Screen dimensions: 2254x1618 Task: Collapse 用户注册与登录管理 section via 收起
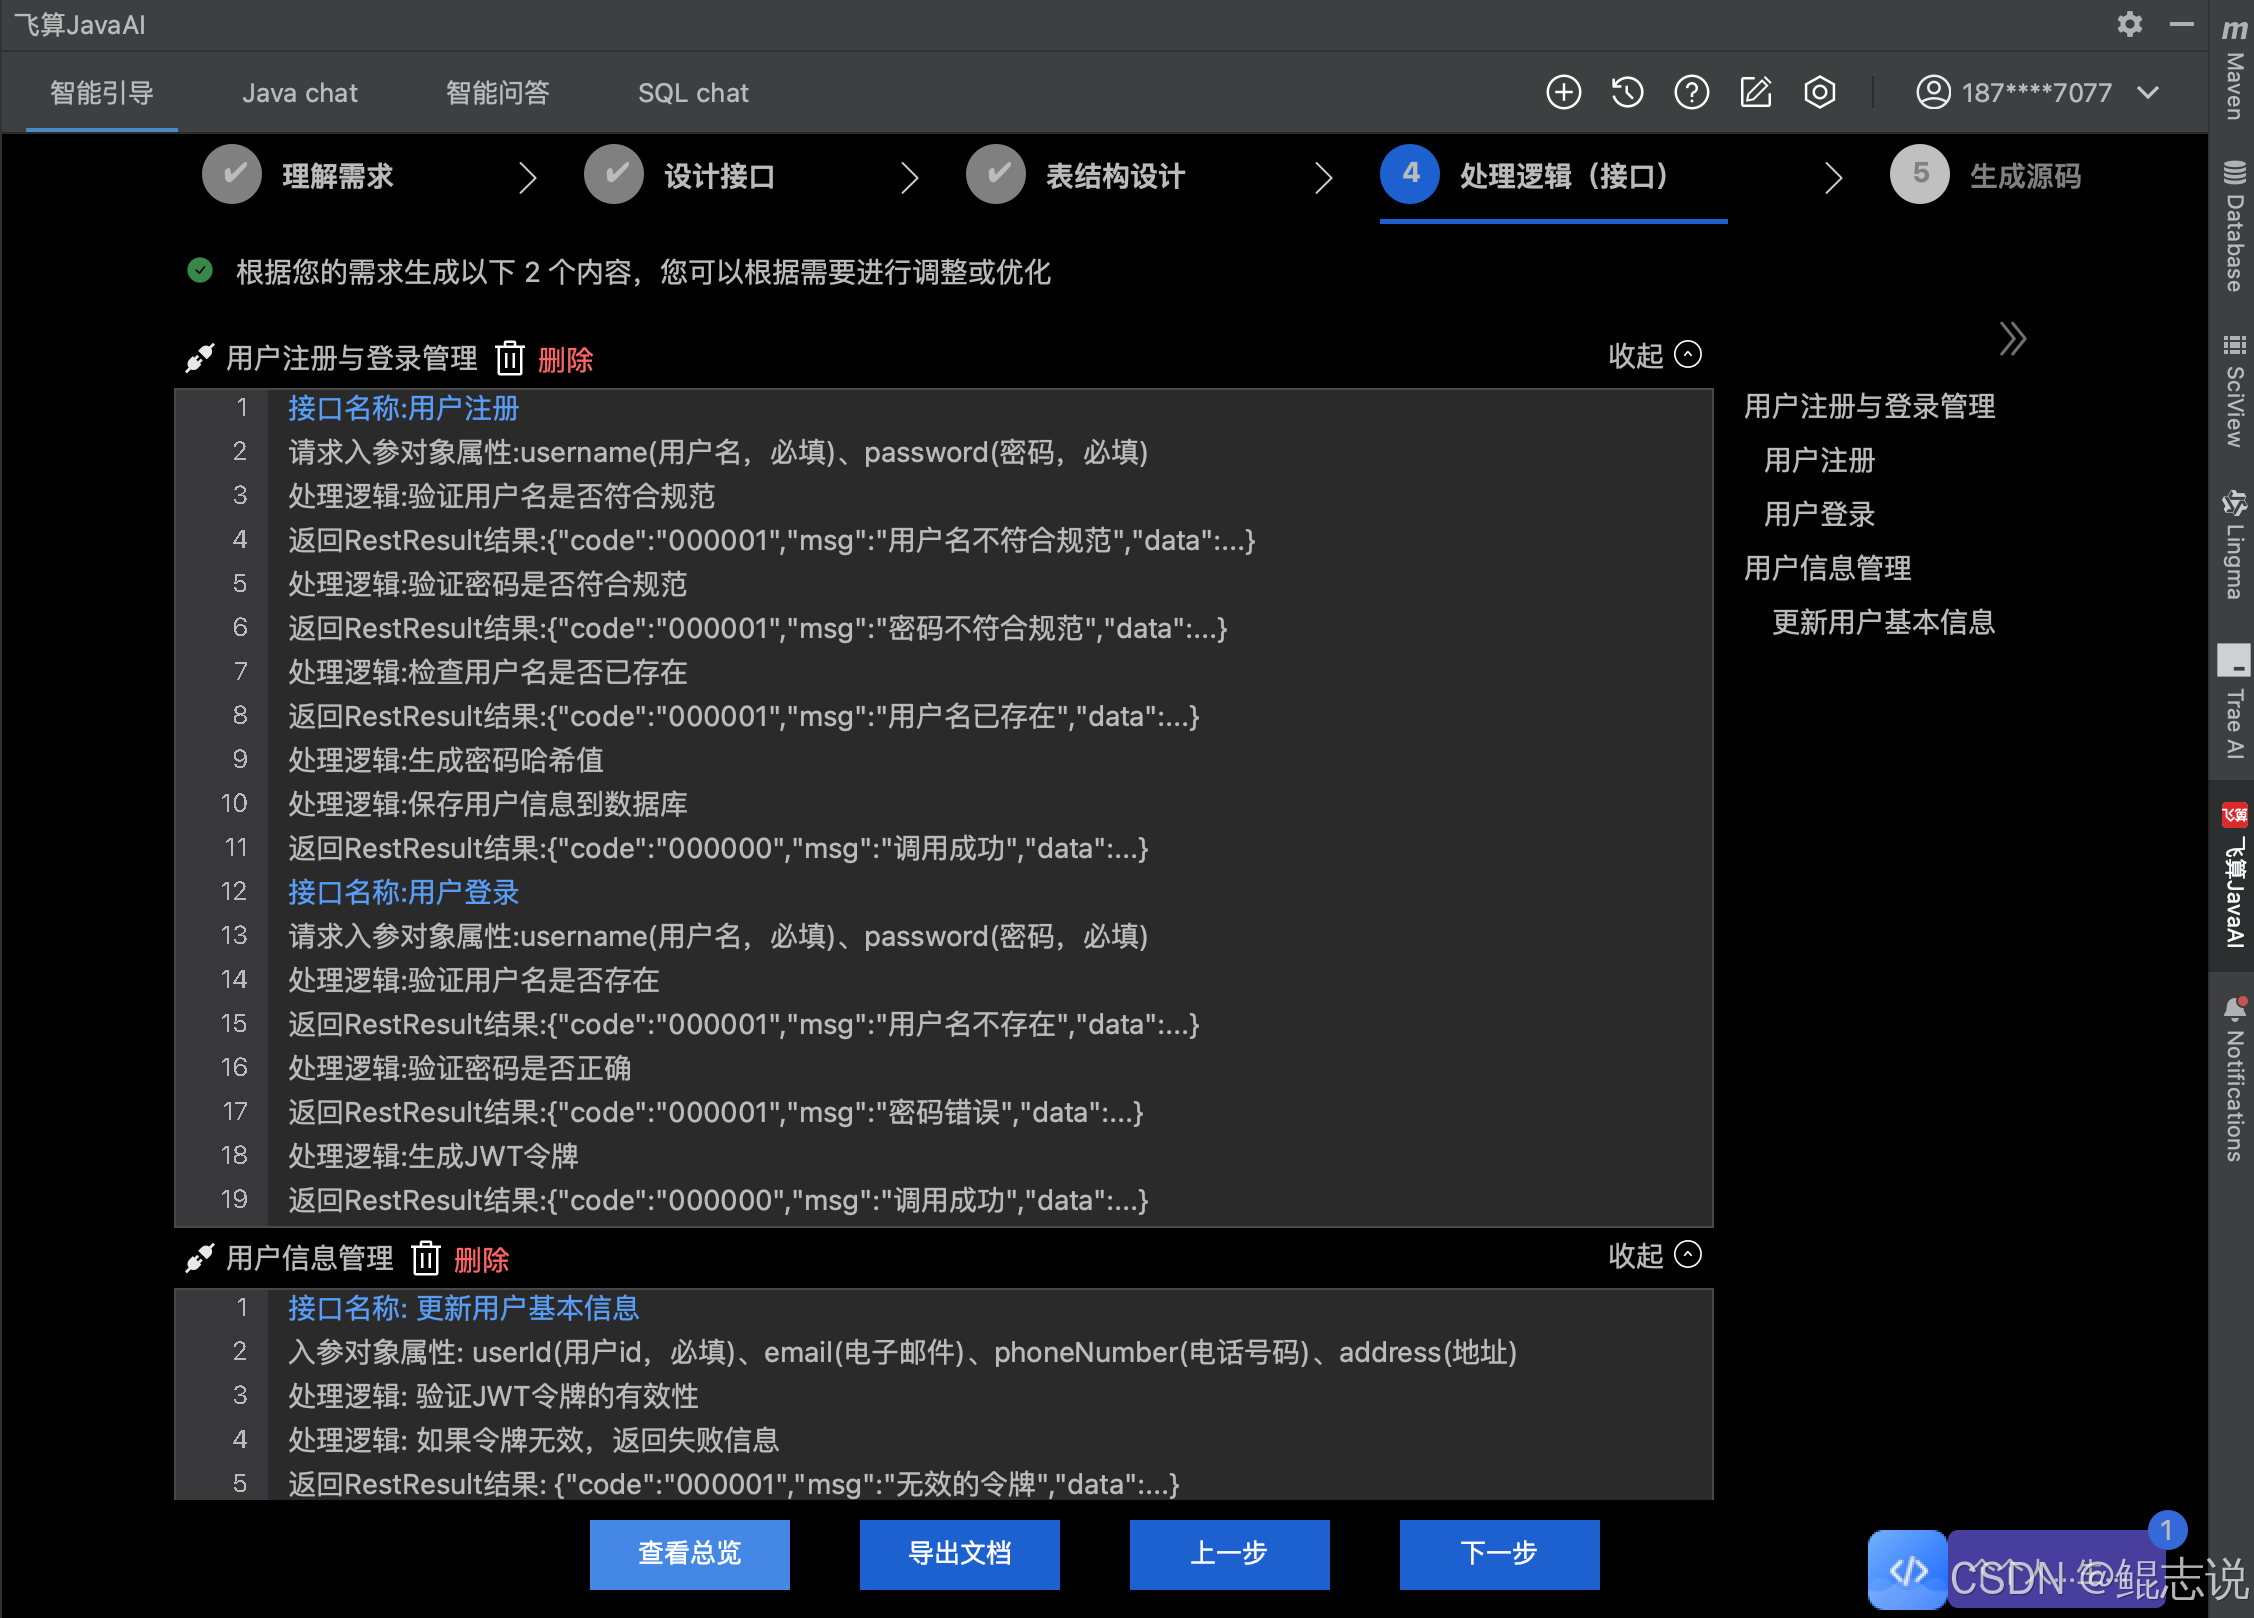tap(1654, 355)
